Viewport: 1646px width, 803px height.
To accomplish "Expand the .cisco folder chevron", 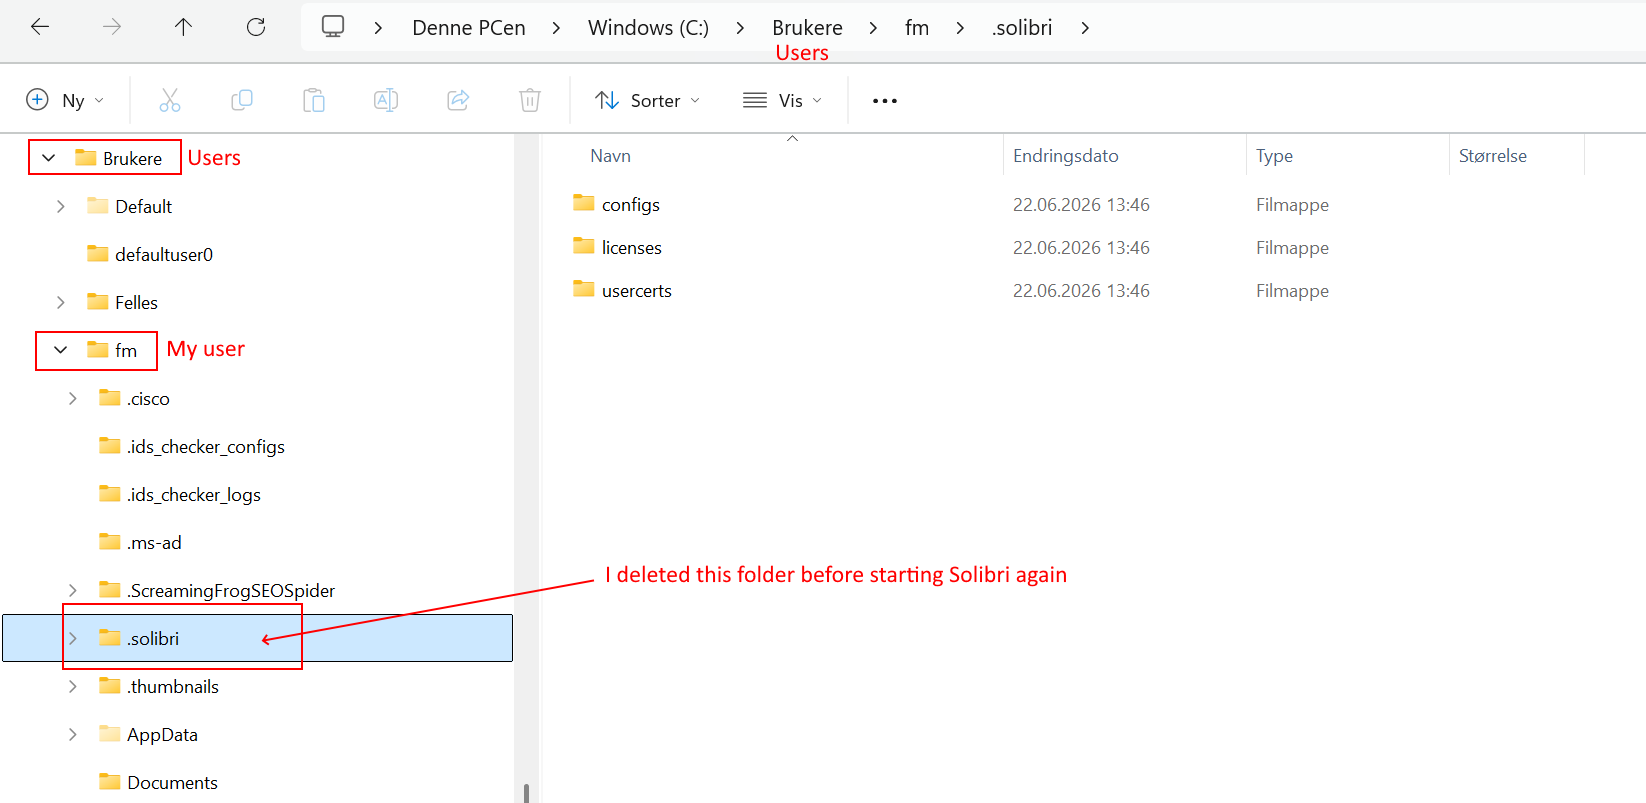I will (72, 398).
